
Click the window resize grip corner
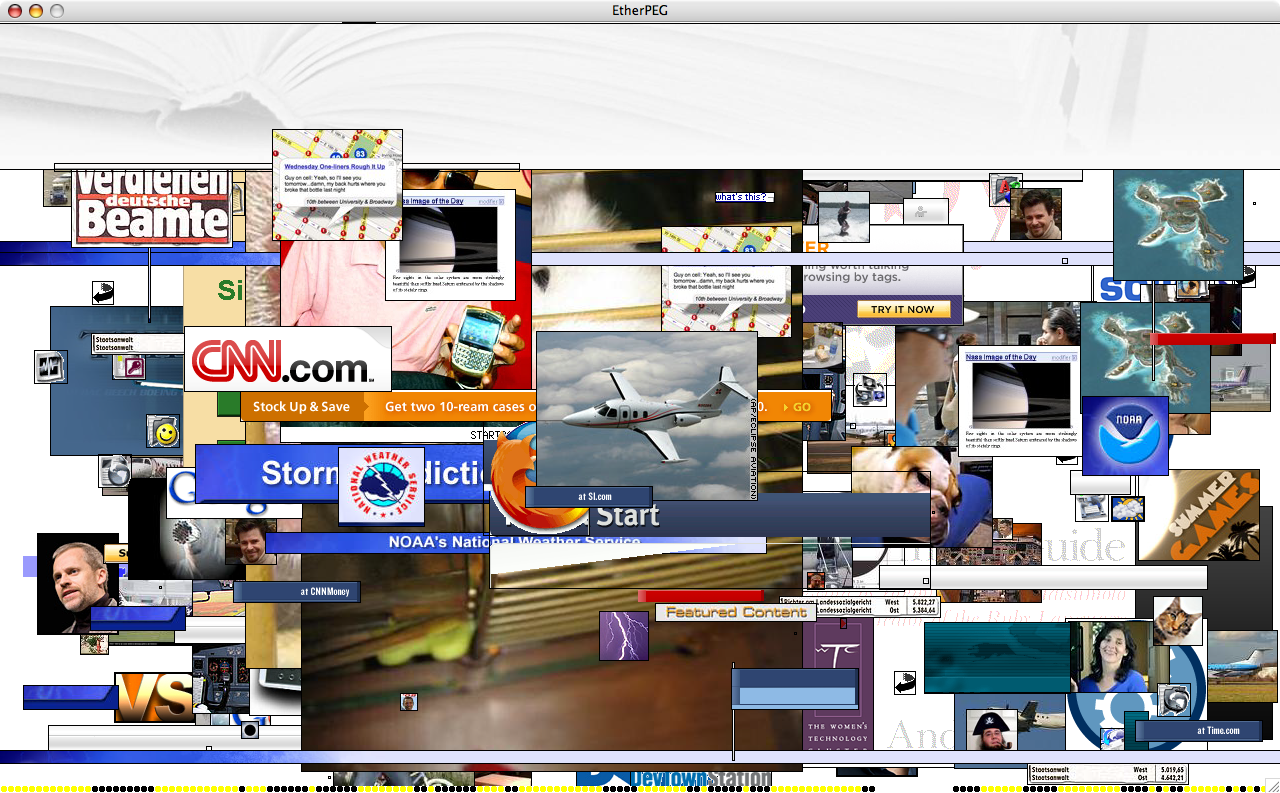(1271, 784)
